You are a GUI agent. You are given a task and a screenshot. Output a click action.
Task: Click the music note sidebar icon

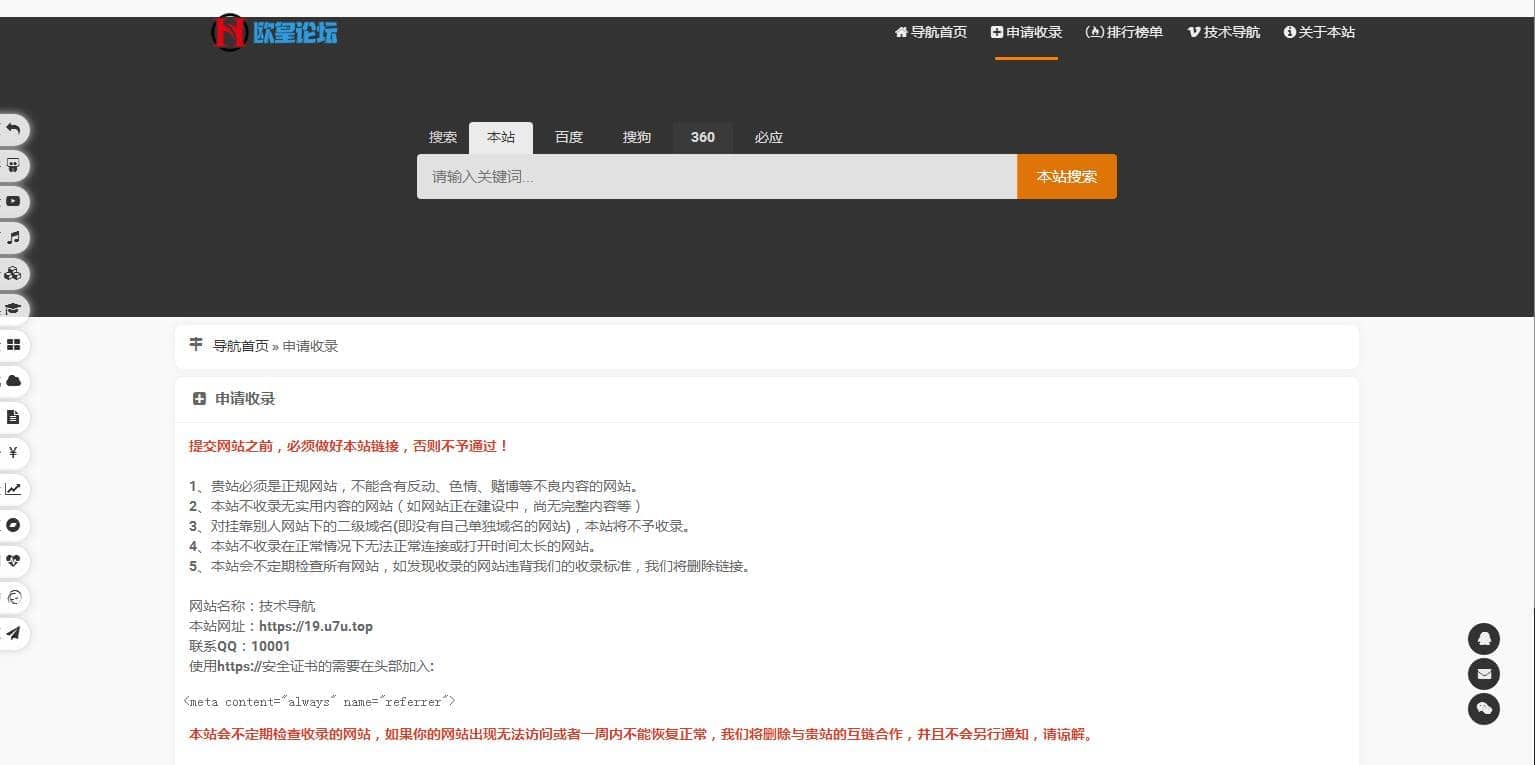[x=14, y=238]
